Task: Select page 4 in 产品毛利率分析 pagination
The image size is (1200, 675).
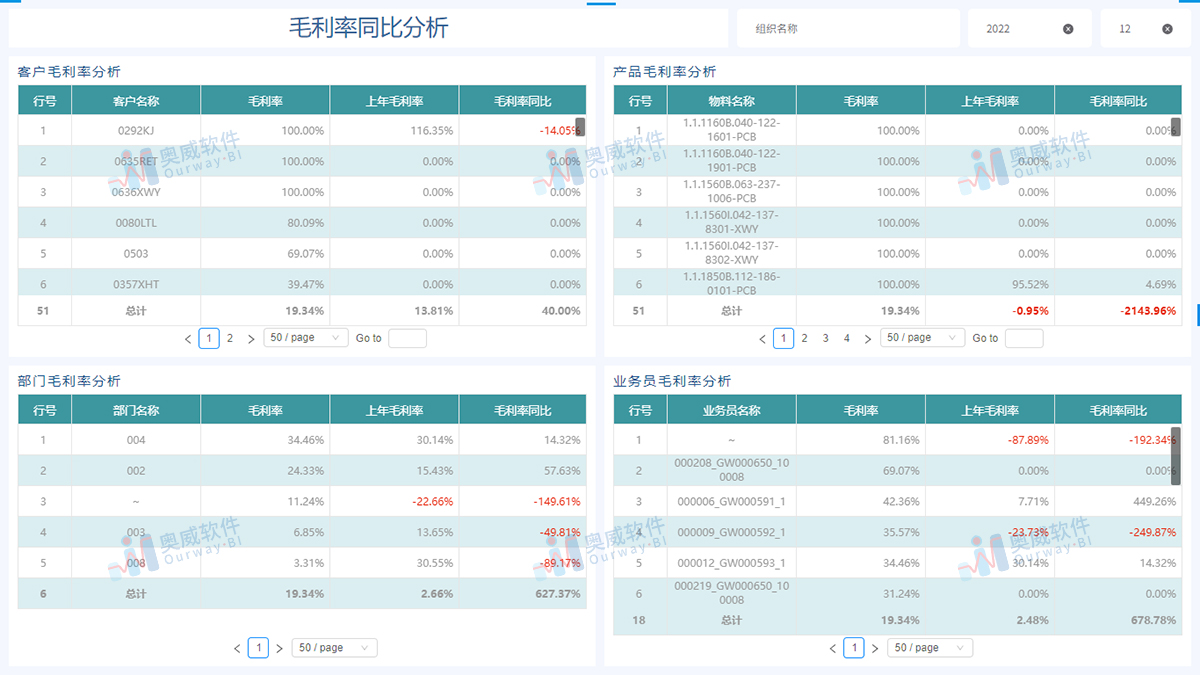Action: 846,338
